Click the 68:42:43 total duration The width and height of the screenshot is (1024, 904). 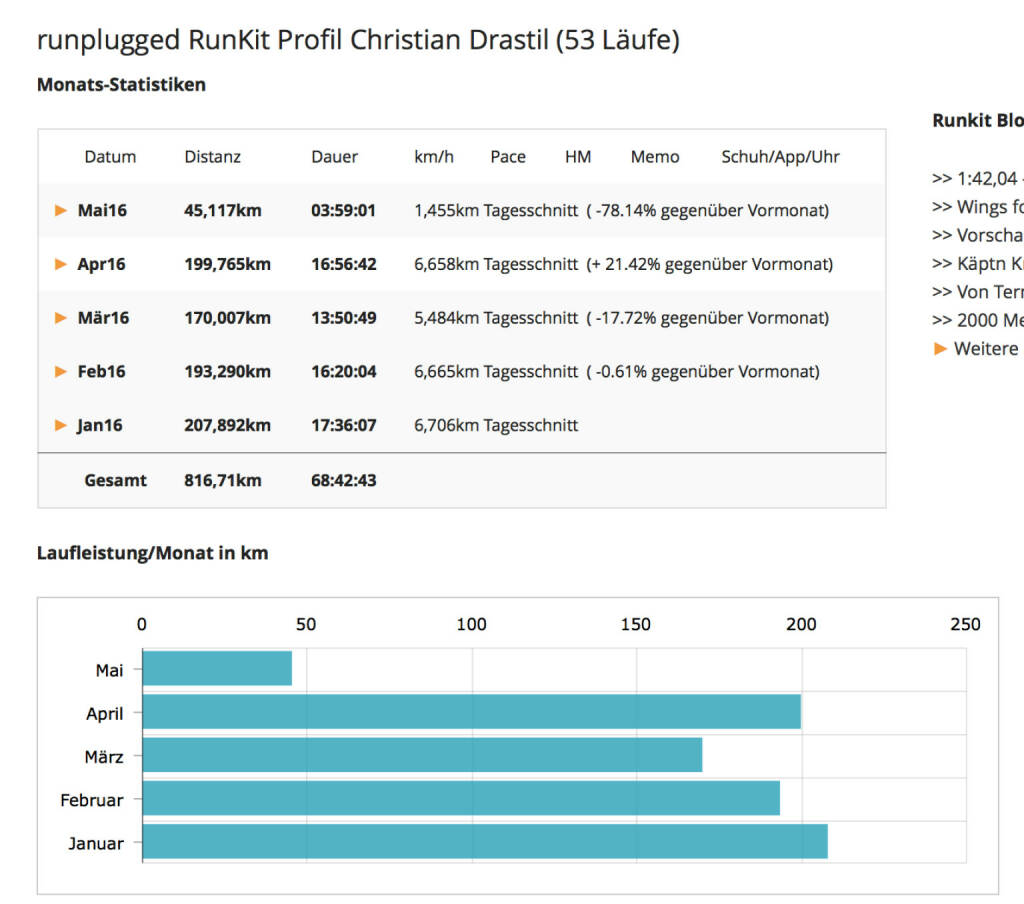344,480
